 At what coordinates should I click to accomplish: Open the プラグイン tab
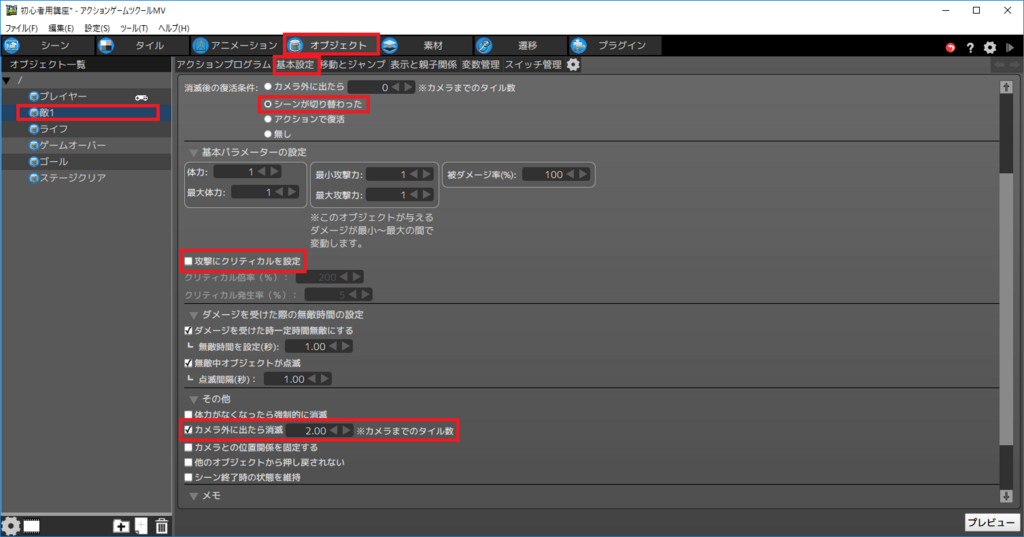point(614,45)
